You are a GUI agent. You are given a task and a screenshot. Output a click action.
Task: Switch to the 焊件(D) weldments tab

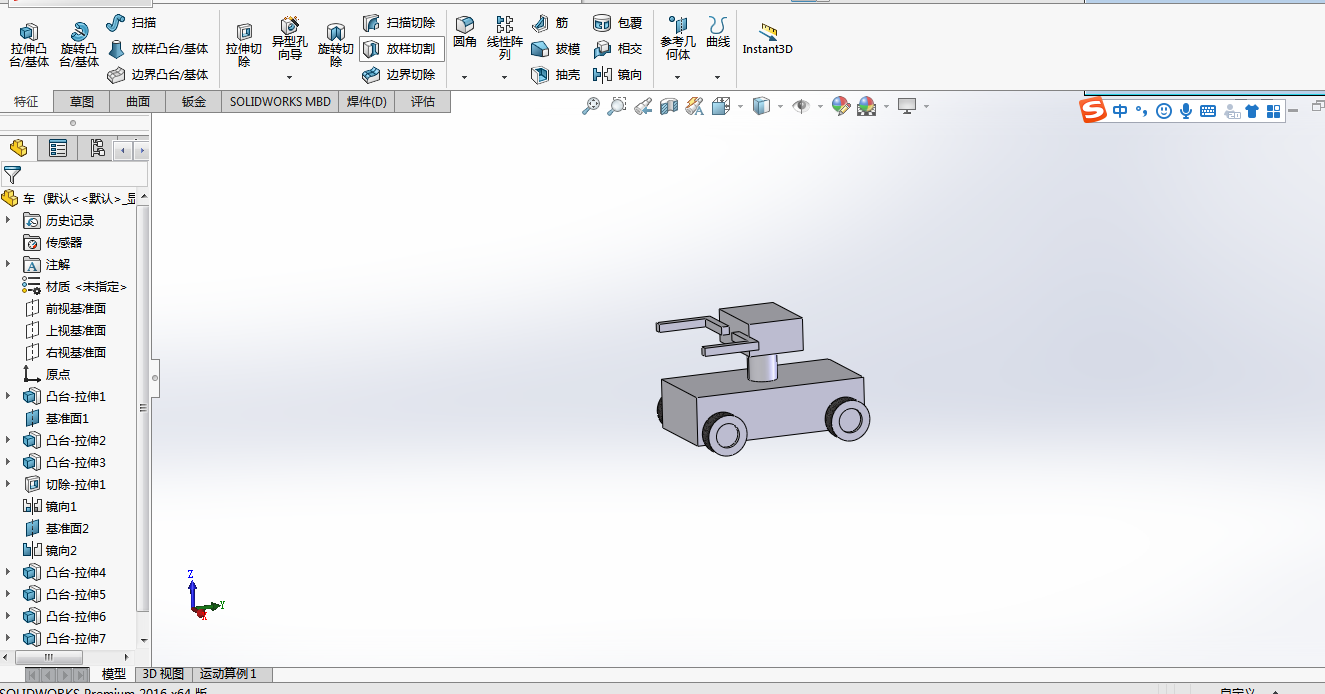pyautogui.click(x=367, y=101)
